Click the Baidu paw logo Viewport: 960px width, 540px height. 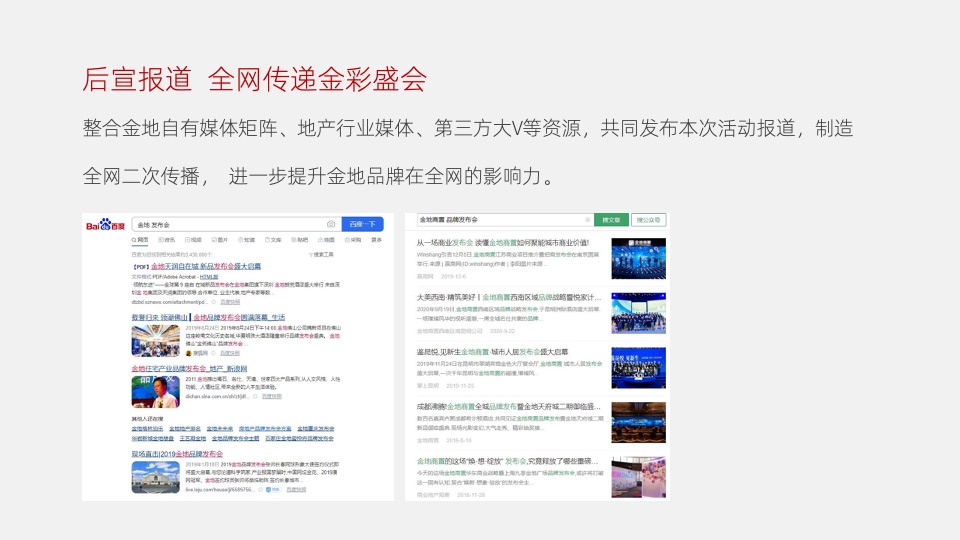click(x=105, y=225)
